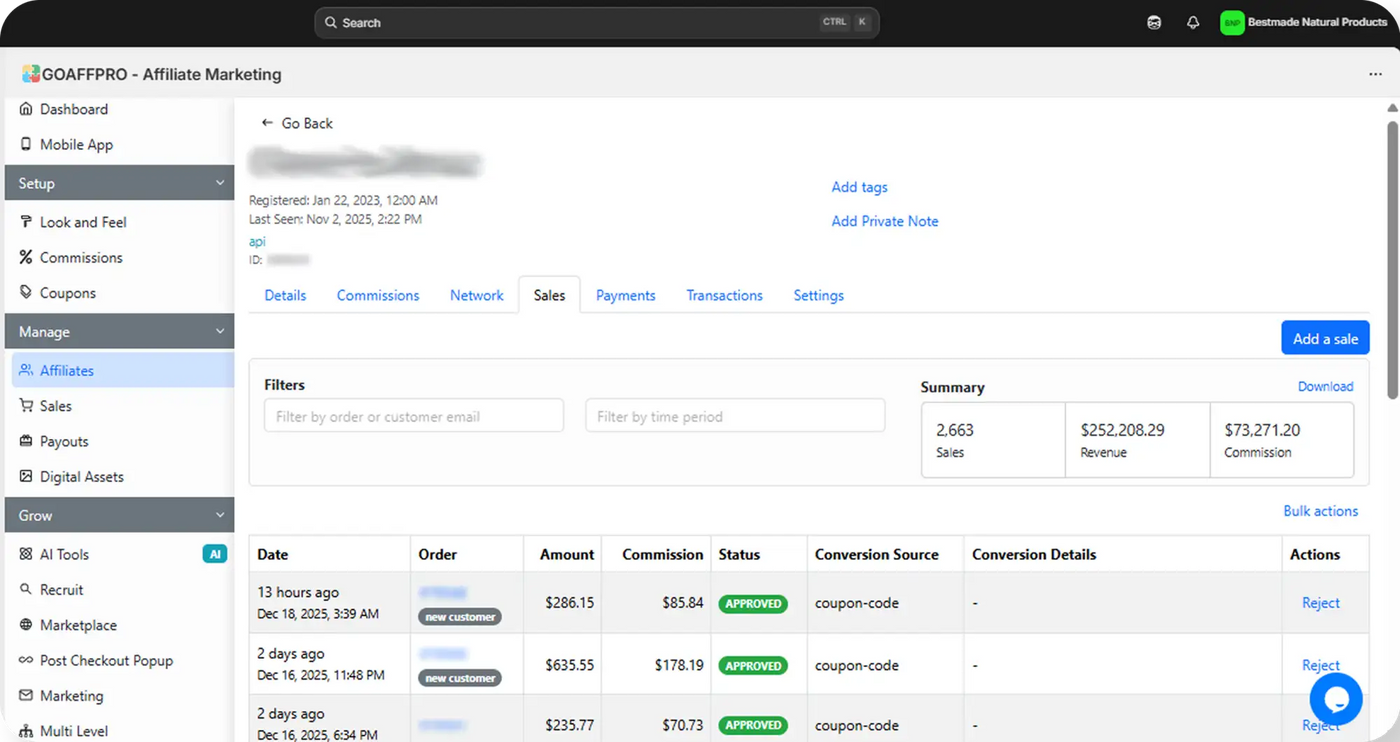
Task: Open the Mobile App section
Action: 78,144
